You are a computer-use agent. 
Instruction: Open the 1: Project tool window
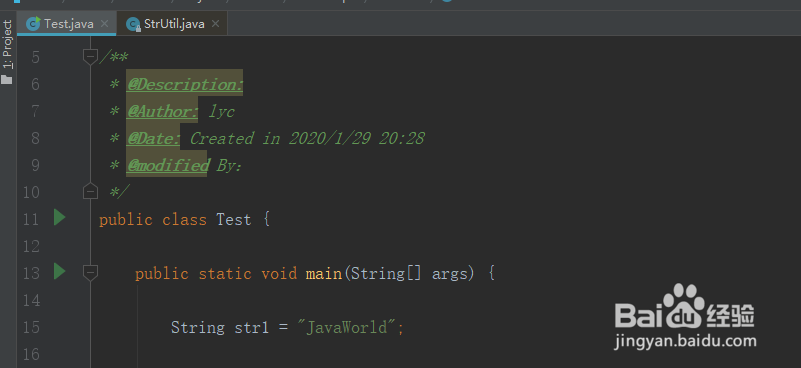tap(7, 51)
